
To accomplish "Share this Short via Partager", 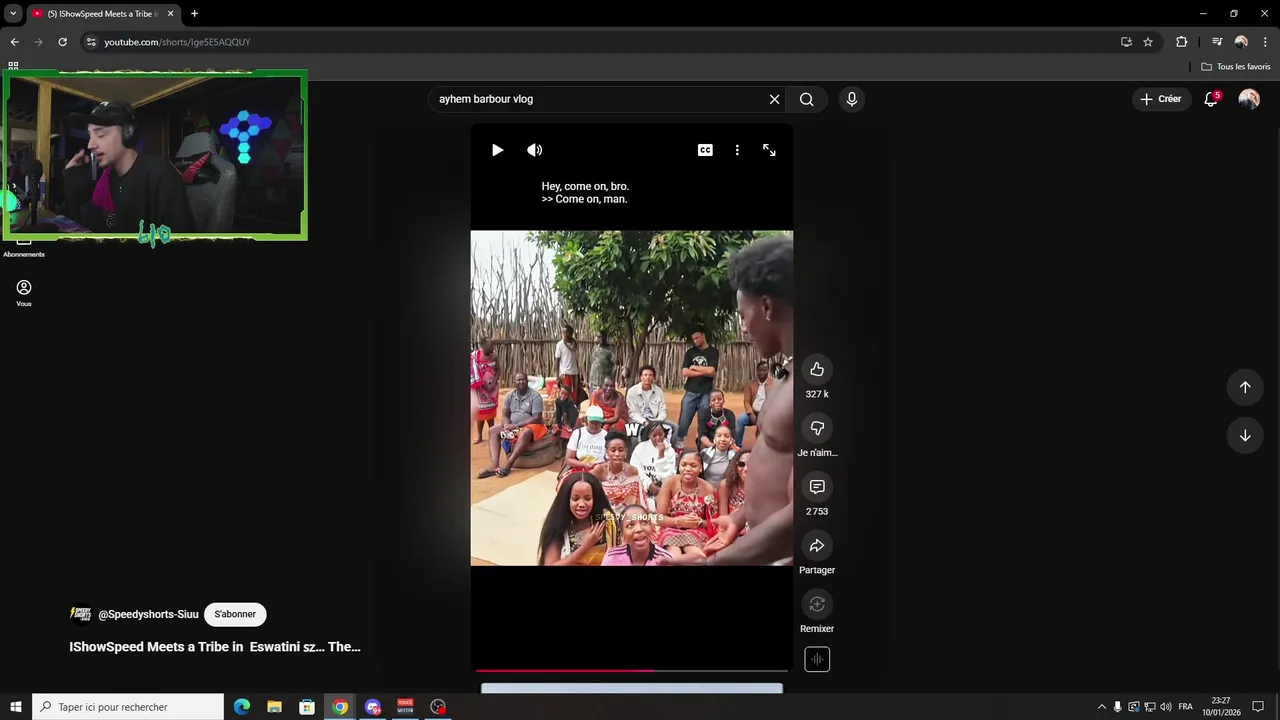I will point(817,546).
